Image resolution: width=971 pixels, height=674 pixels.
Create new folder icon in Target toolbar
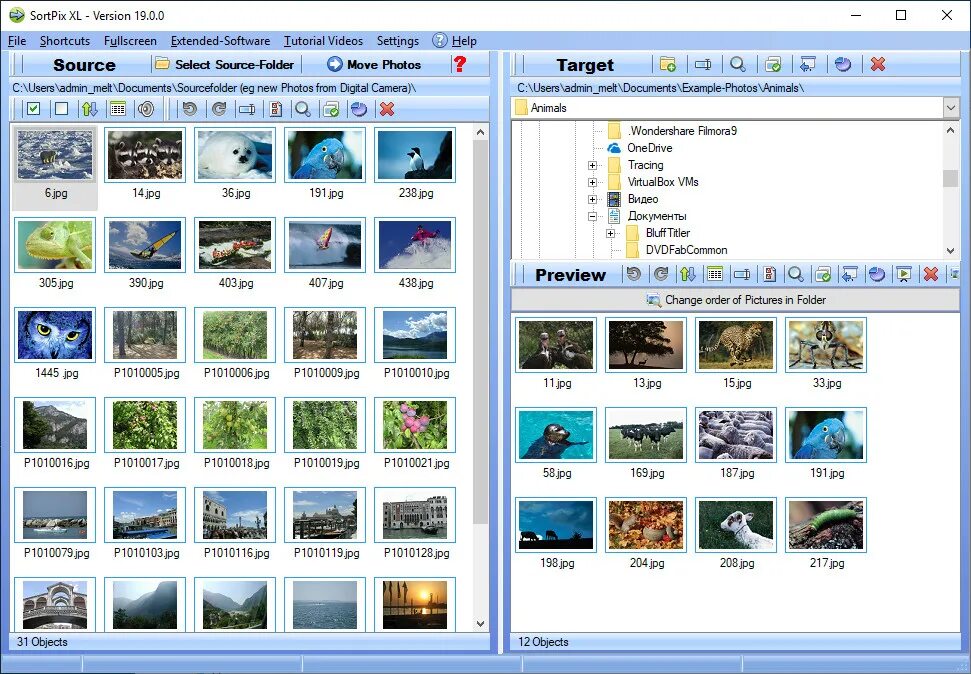click(668, 64)
